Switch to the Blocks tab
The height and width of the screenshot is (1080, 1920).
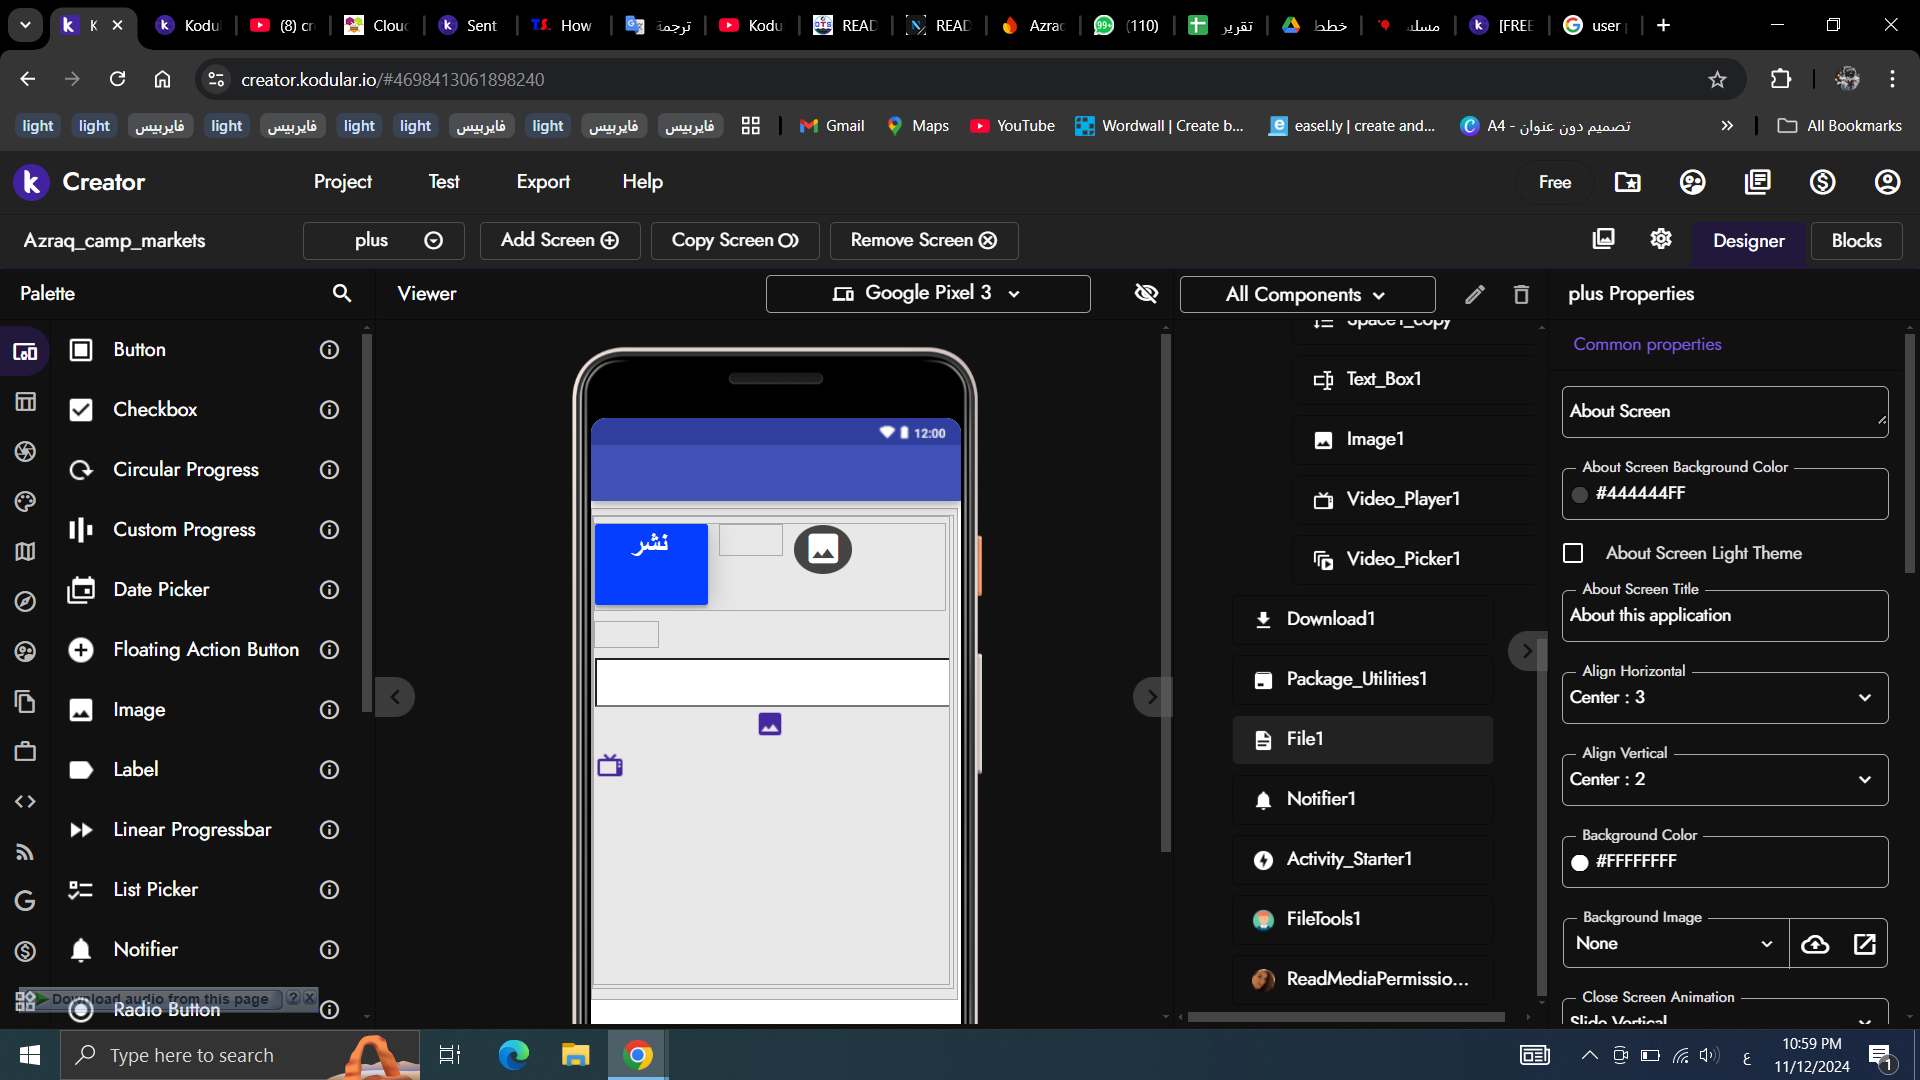[1856, 241]
